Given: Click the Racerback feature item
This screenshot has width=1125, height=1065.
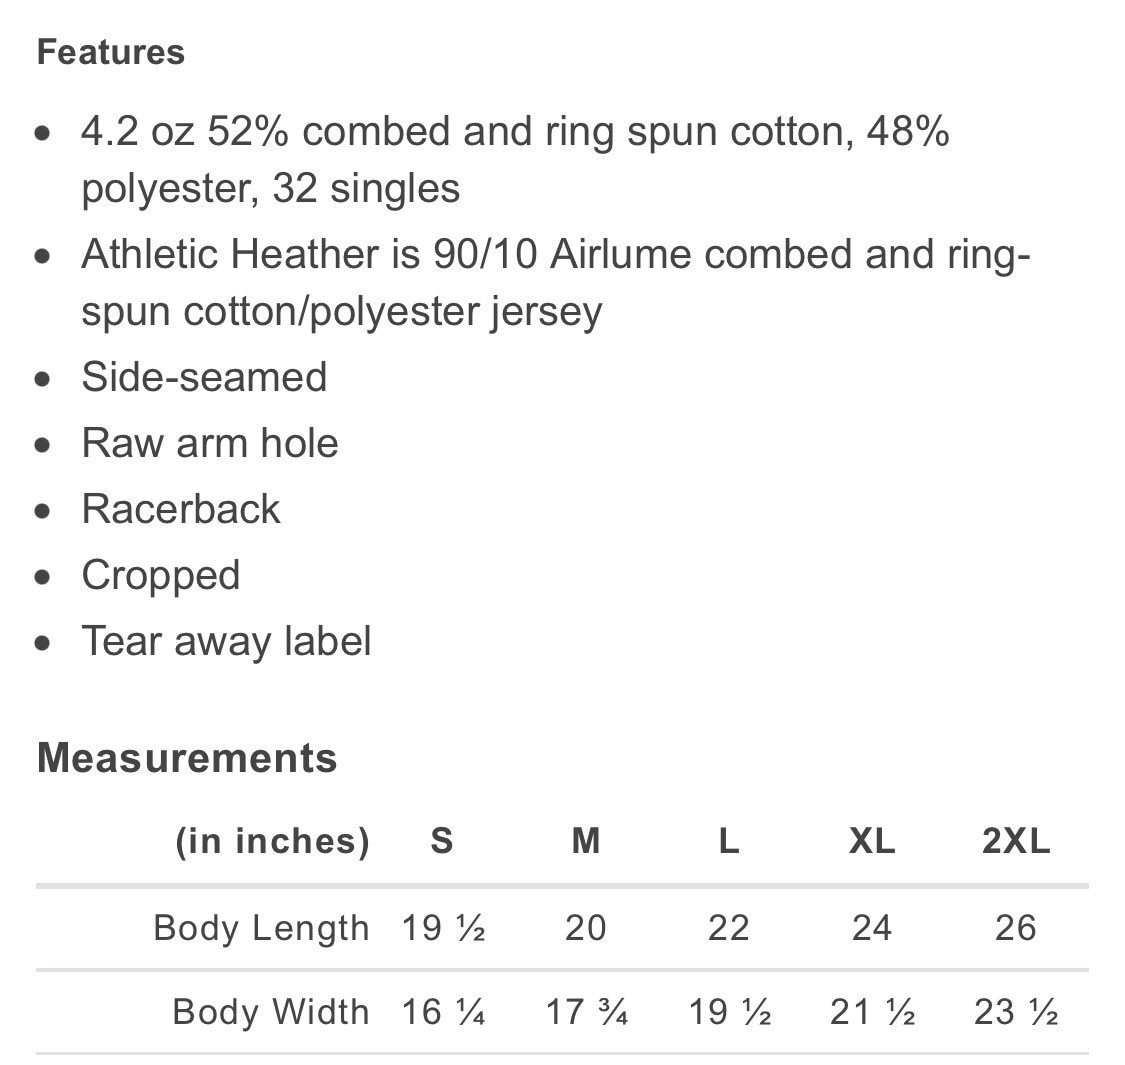Looking at the screenshot, I should pos(181,509).
